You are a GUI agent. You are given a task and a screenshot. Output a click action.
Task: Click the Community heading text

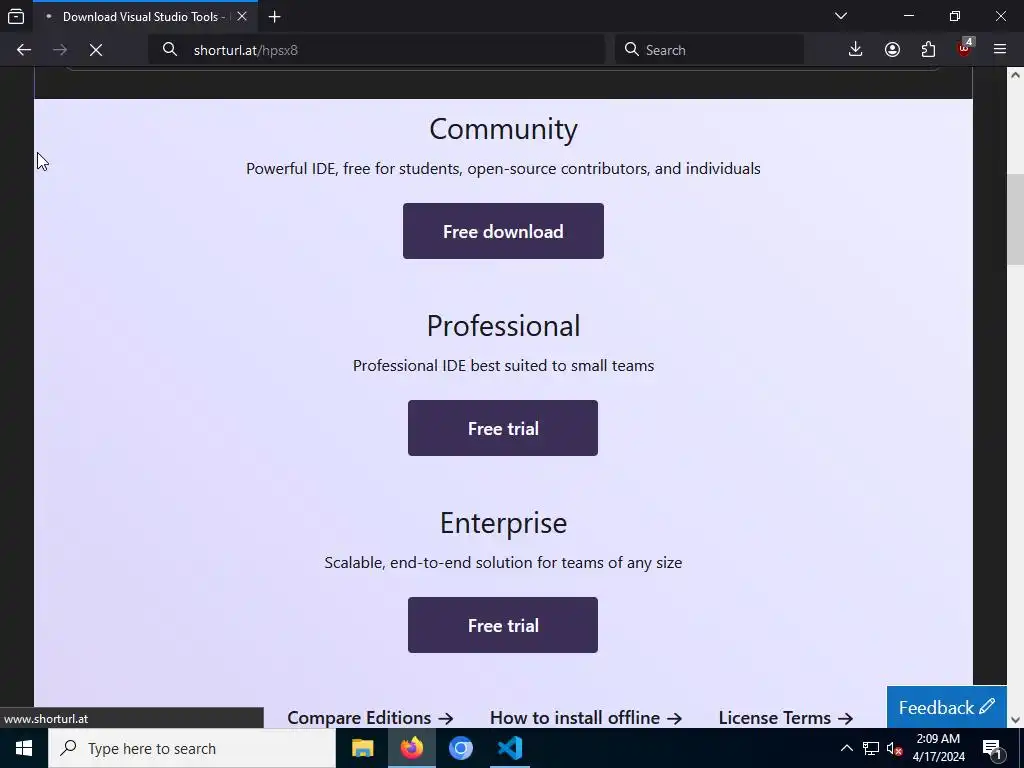pos(503,129)
